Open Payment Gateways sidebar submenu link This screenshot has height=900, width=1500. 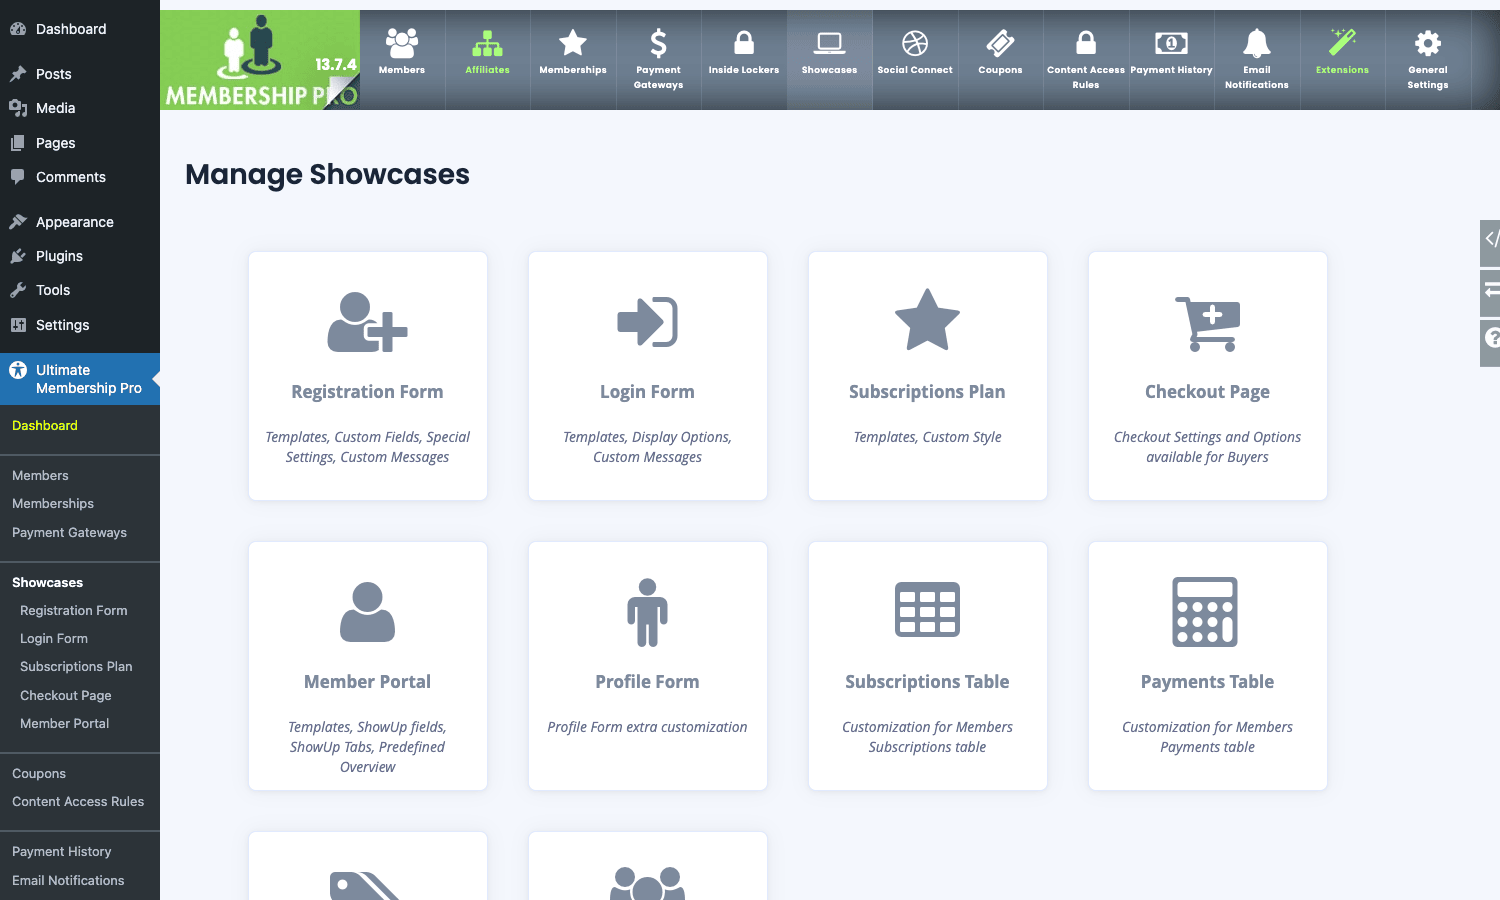[x=69, y=532]
